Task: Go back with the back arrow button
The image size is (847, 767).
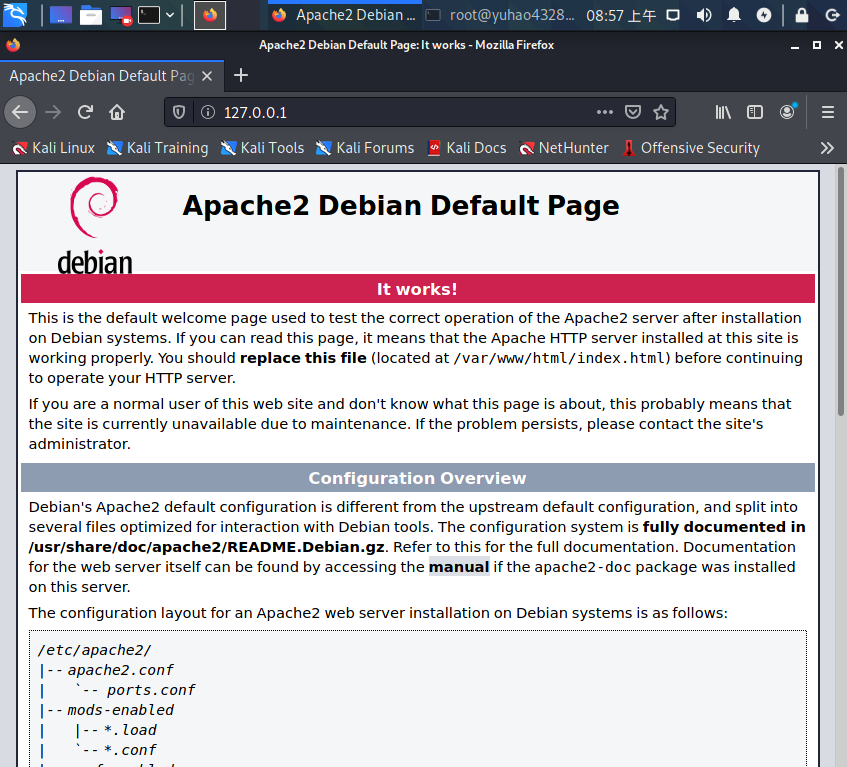Action: click(x=20, y=112)
